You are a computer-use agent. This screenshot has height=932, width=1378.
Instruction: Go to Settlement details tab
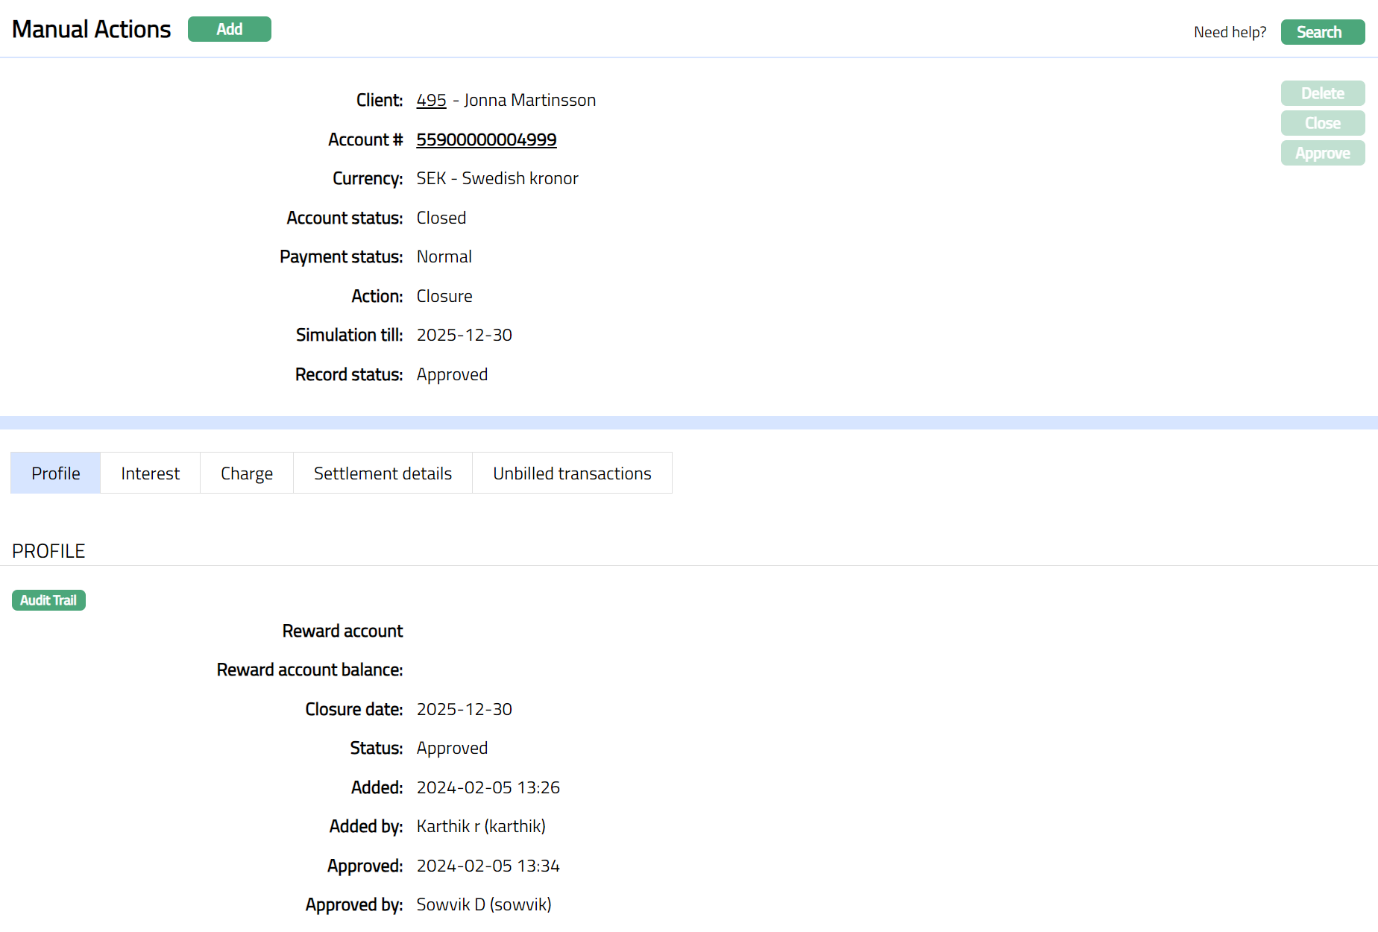point(382,473)
